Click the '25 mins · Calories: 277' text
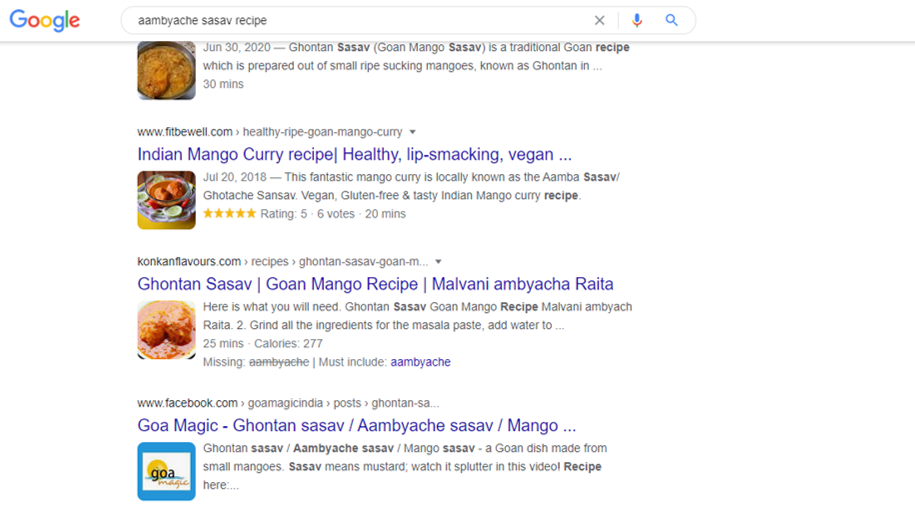Image resolution: width=915 pixels, height=520 pixels. [263, 344]
